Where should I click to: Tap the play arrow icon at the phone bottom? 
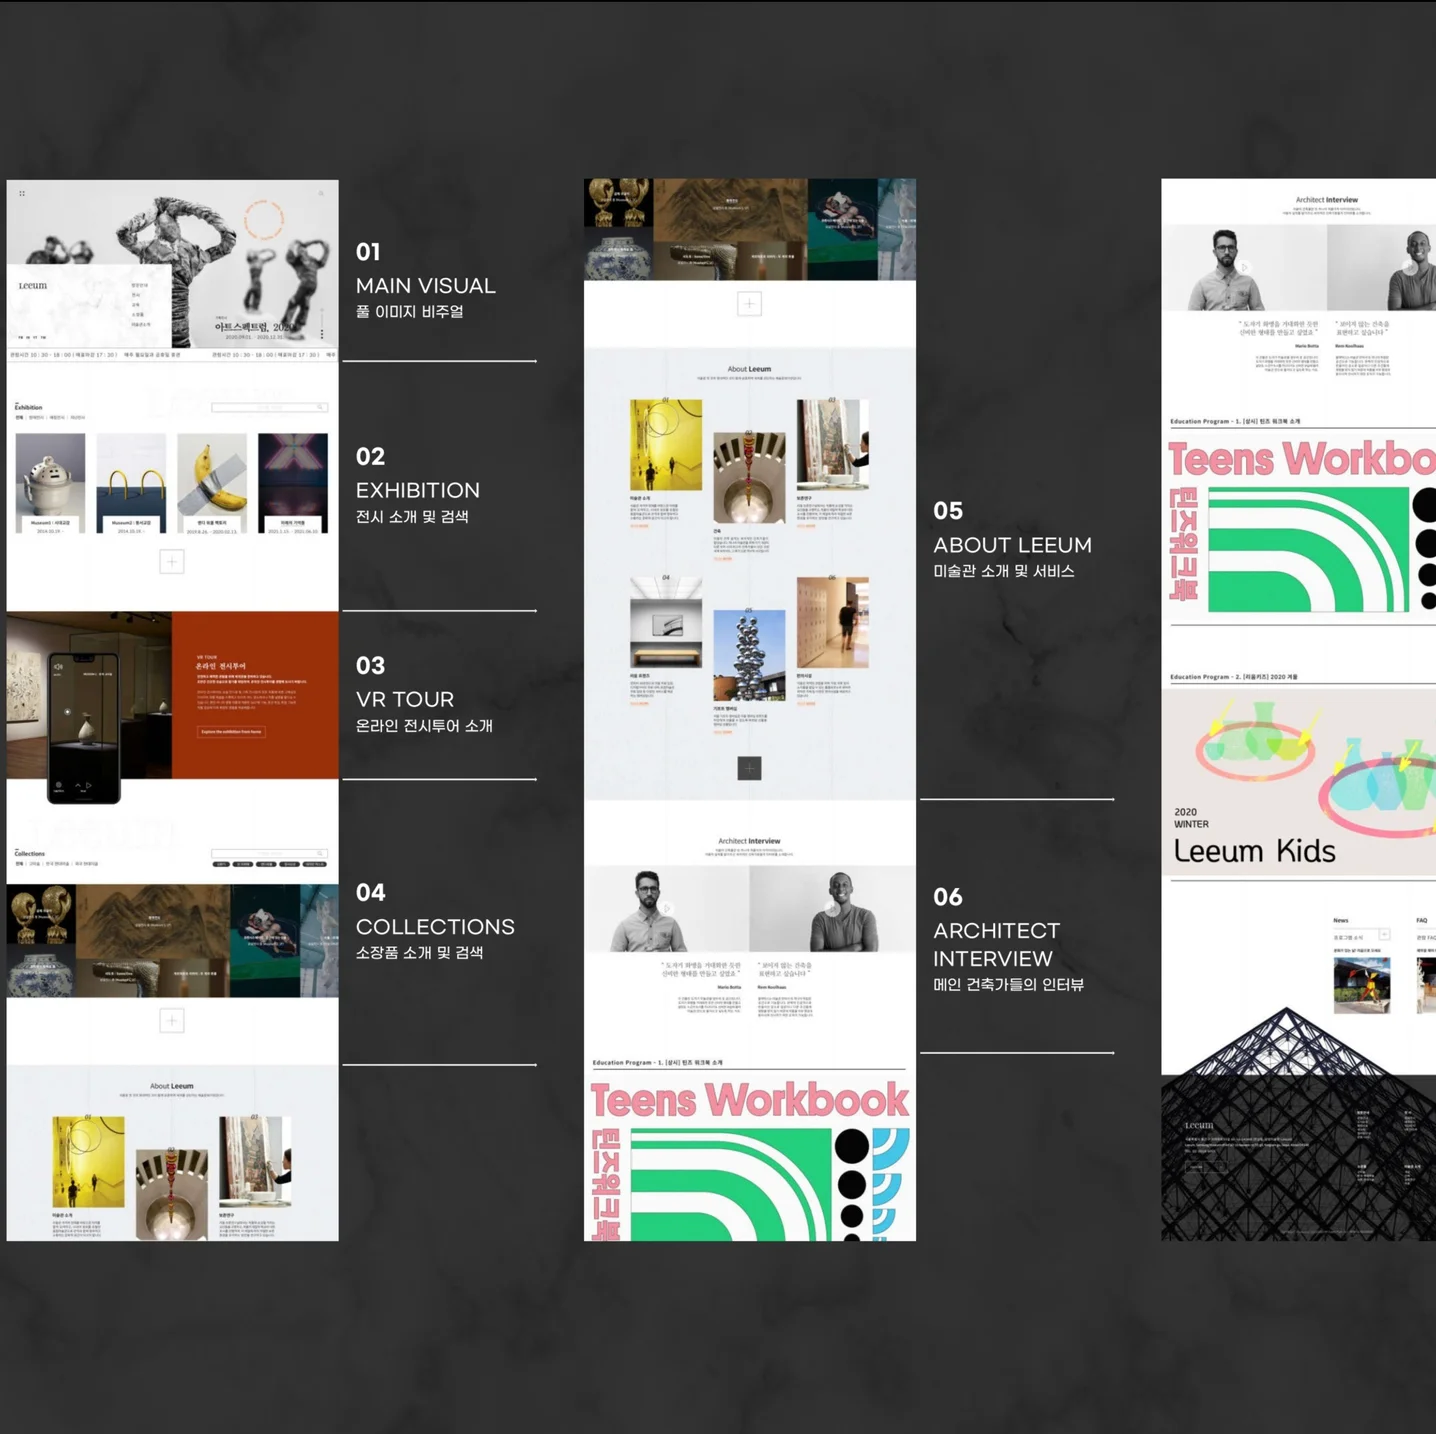click(x=89, y=786)
